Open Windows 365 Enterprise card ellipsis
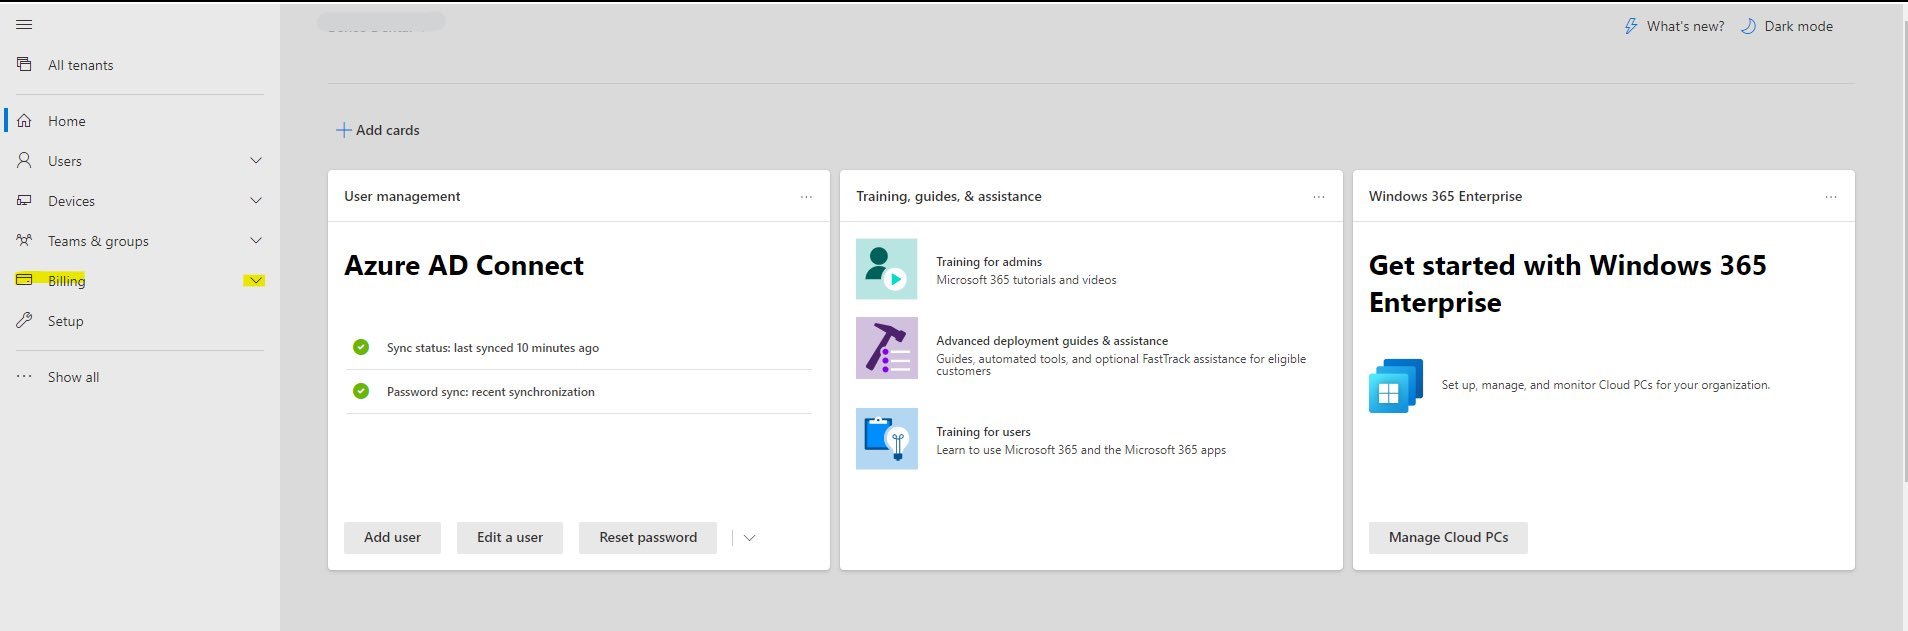This screenshot has height=631, width=1908. click(1831, 197)
